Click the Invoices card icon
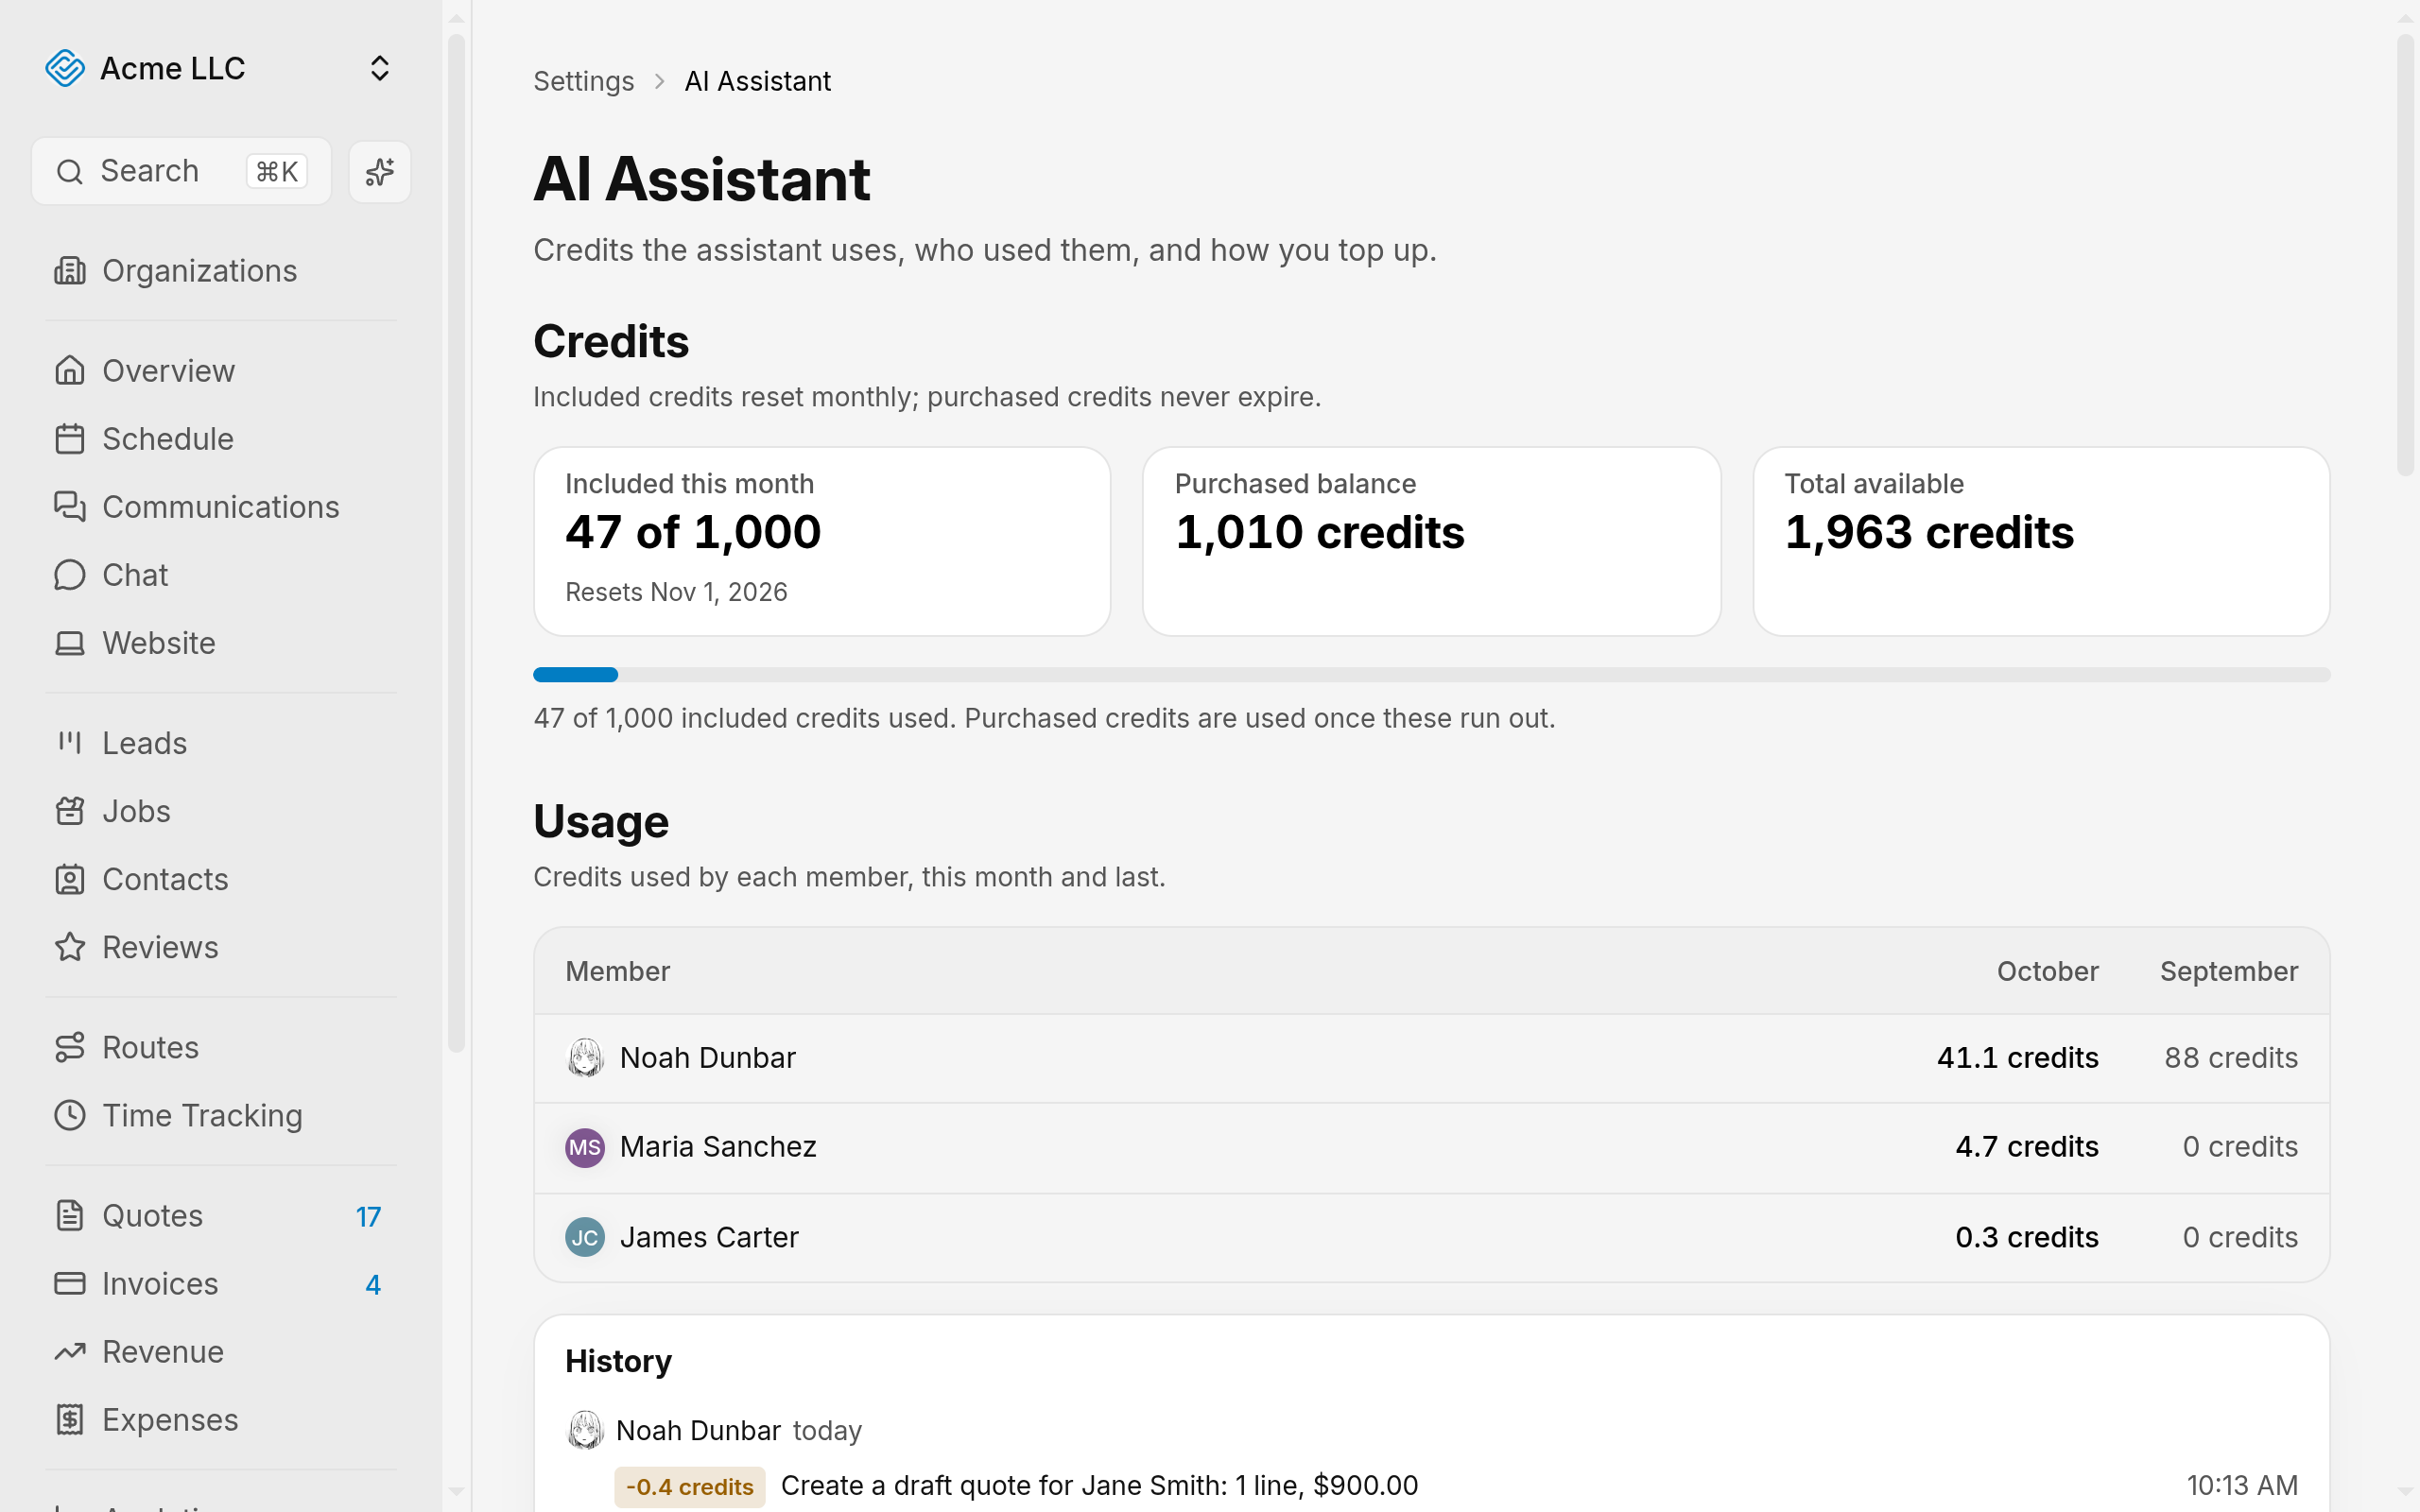The height and width of the screenshot is (1512, 2420). pyautogui.click(x=70, y=1283)
